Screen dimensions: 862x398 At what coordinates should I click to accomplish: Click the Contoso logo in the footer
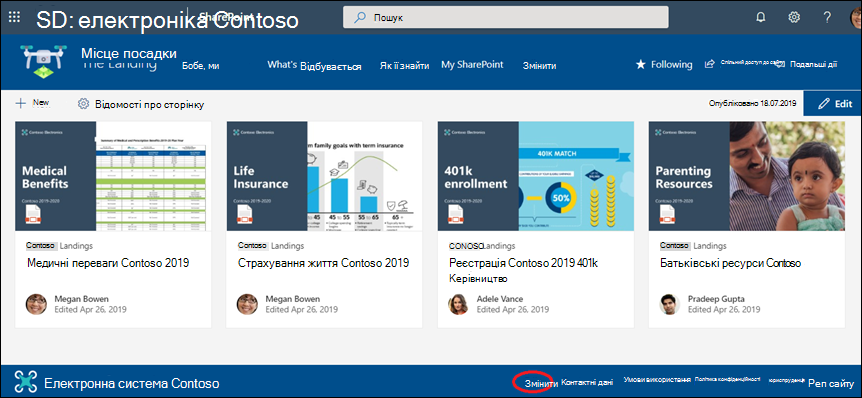click(x=26, y=383)
